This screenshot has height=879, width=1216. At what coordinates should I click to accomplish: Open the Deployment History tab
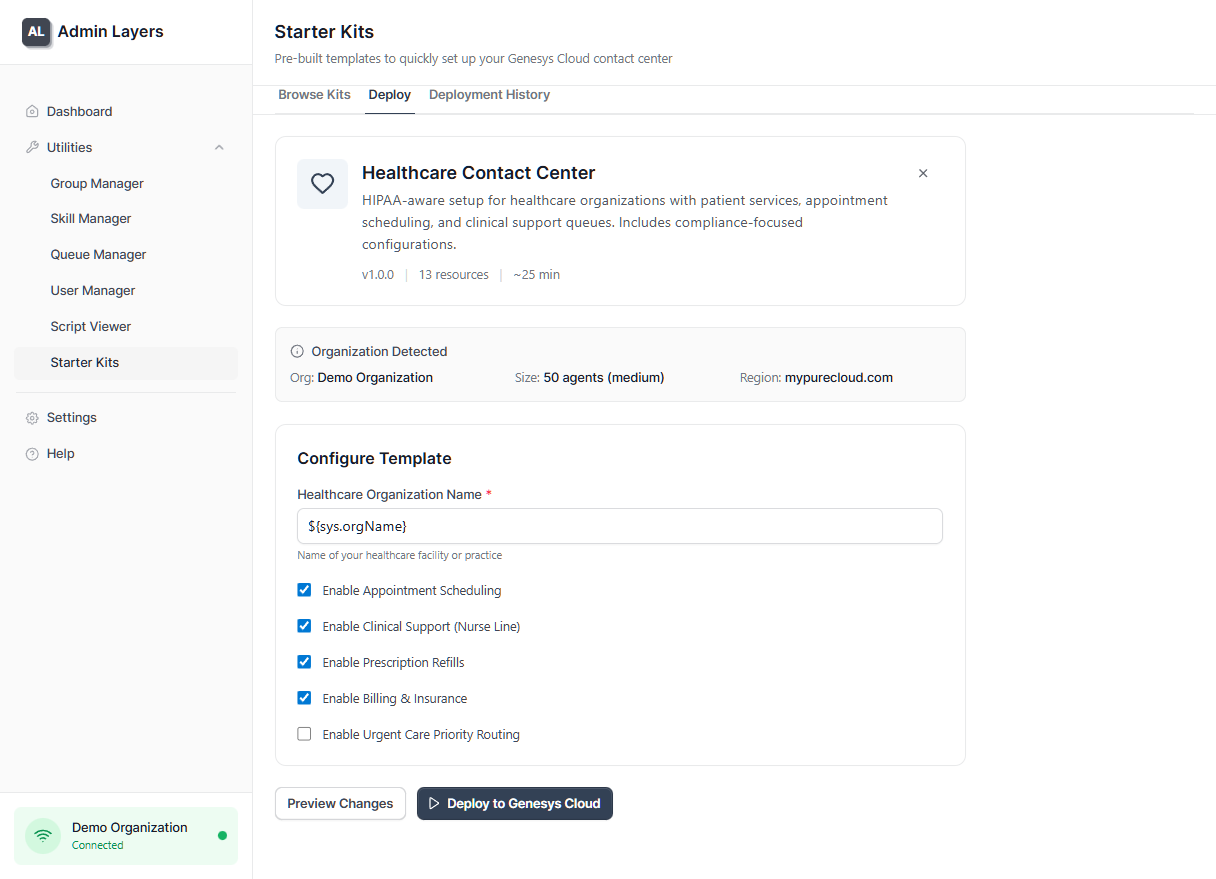pyautogui.click(x=489, y=94)
